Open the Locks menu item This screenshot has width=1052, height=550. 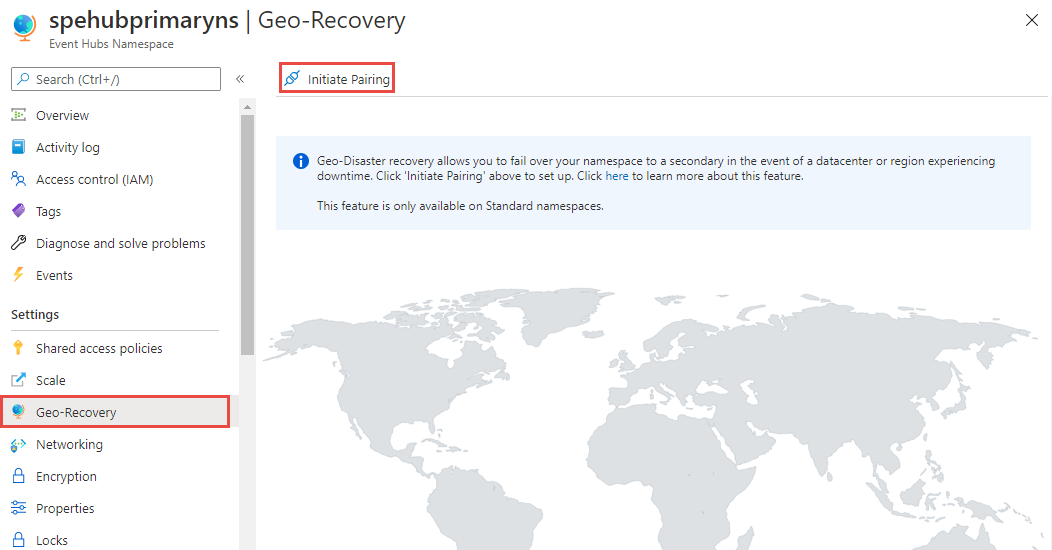[x=52, y=540]
